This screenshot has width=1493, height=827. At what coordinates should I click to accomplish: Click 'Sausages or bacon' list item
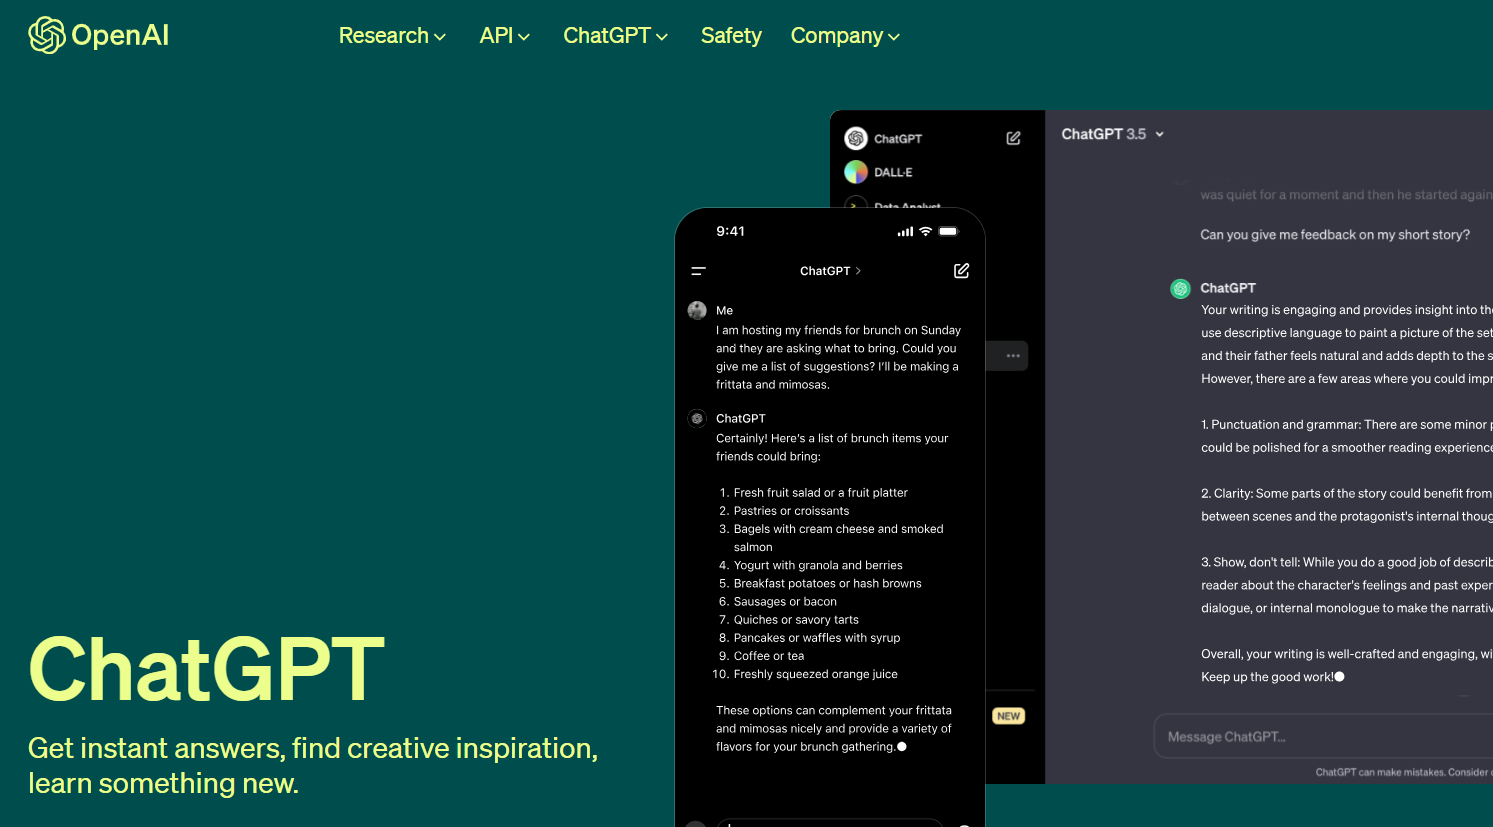[x=785, y=601]
